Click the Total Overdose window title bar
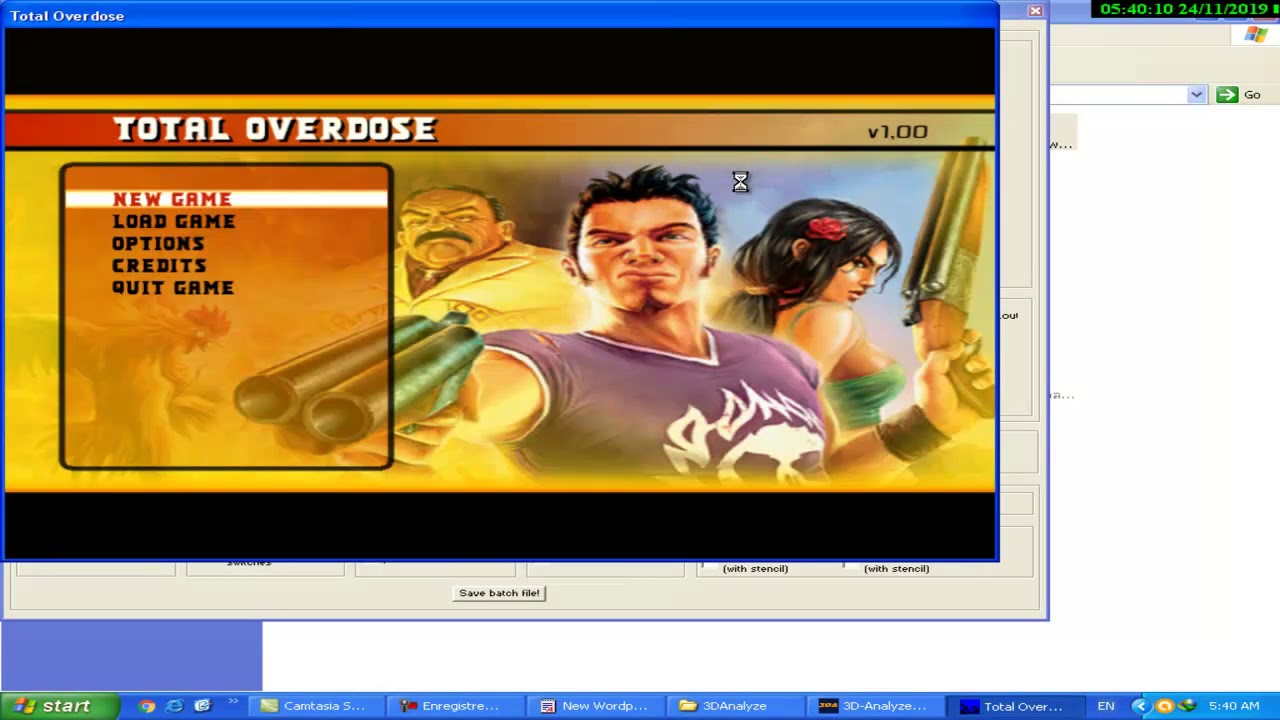 pyautogui.click(x=500, y=15)
